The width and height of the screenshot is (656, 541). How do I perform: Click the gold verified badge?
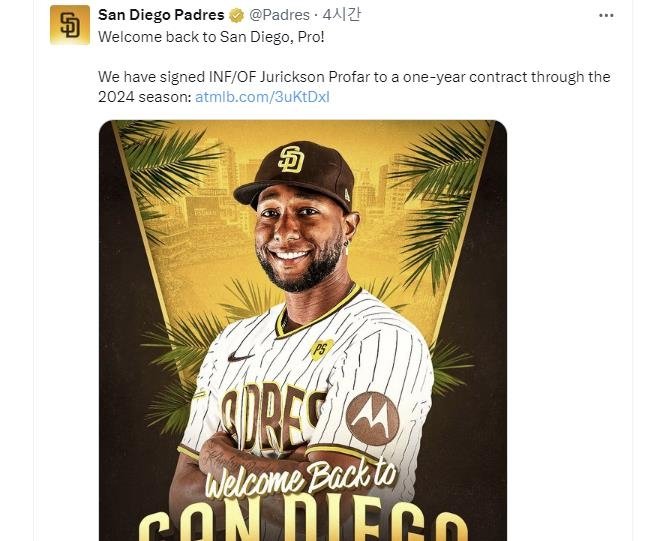tap(236, 16)
